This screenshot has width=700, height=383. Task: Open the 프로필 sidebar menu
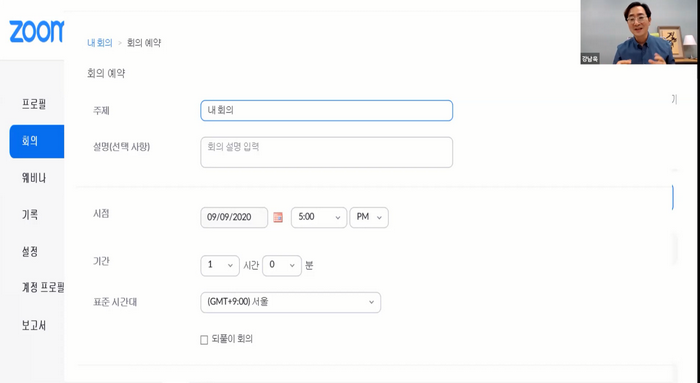click(x=34, y=104)
